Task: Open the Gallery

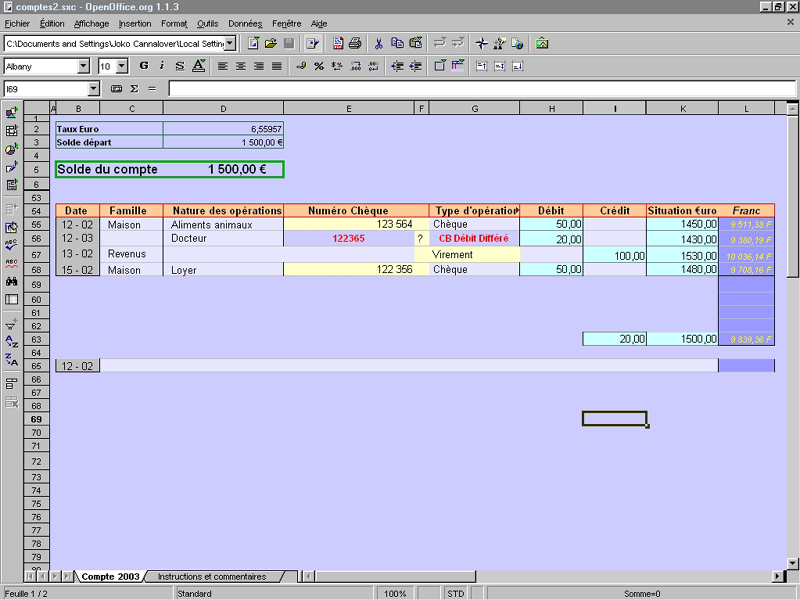Action: click(x=542, y=43)
